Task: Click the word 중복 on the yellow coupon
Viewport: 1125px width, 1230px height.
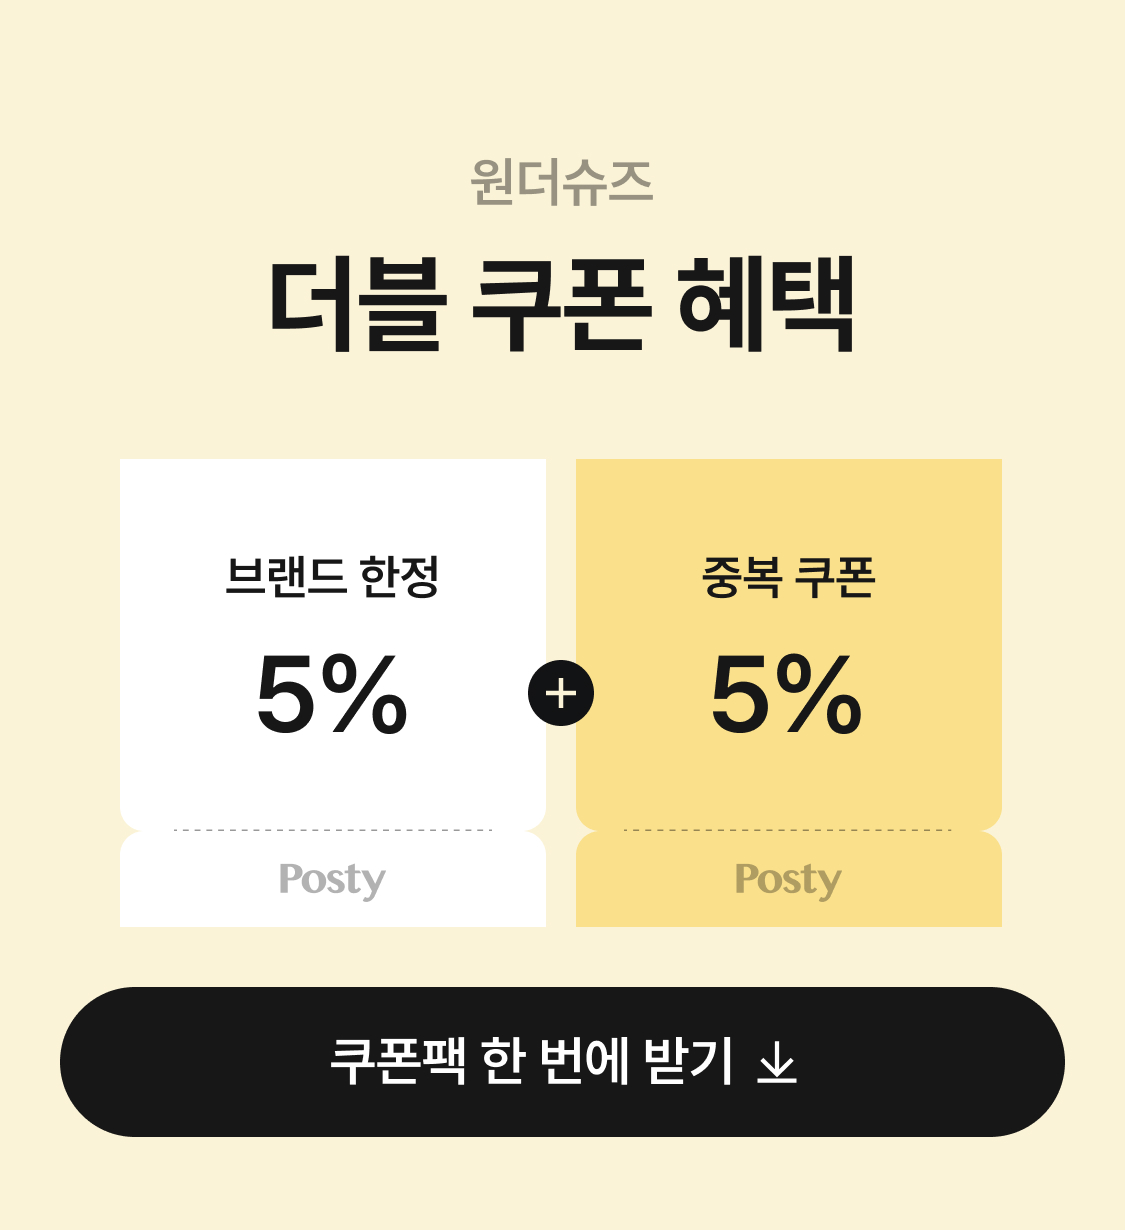Action: [741, 577]
